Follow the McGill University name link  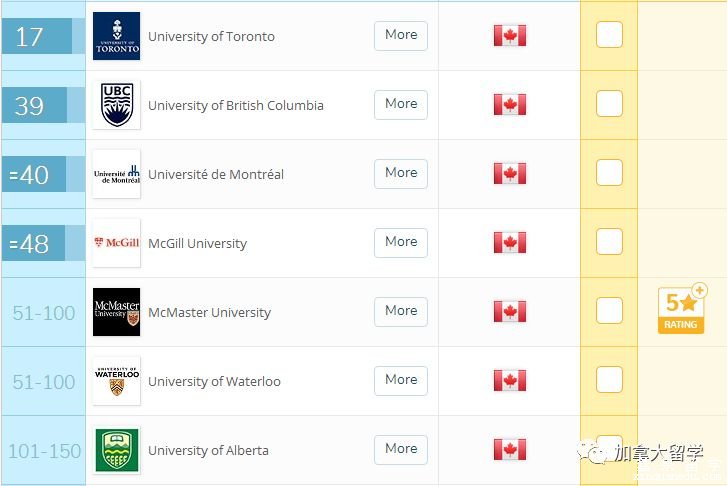(198, 243)
